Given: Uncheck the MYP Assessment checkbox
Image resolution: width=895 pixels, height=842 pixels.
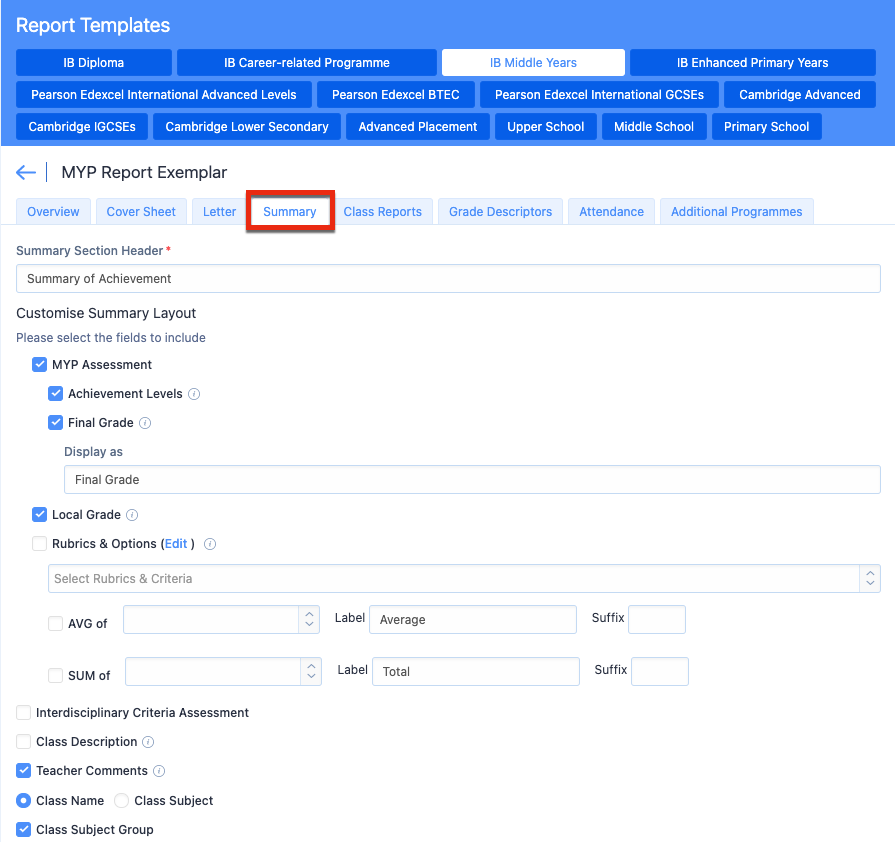Looking at the screenshot, I should (x=39, y=365).
